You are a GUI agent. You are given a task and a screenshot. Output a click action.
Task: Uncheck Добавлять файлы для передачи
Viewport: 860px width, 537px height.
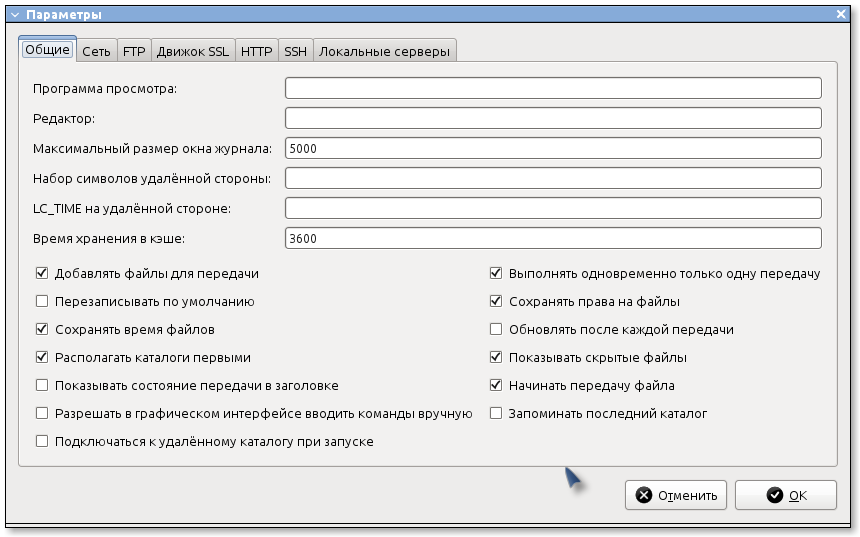click(42, 273)
